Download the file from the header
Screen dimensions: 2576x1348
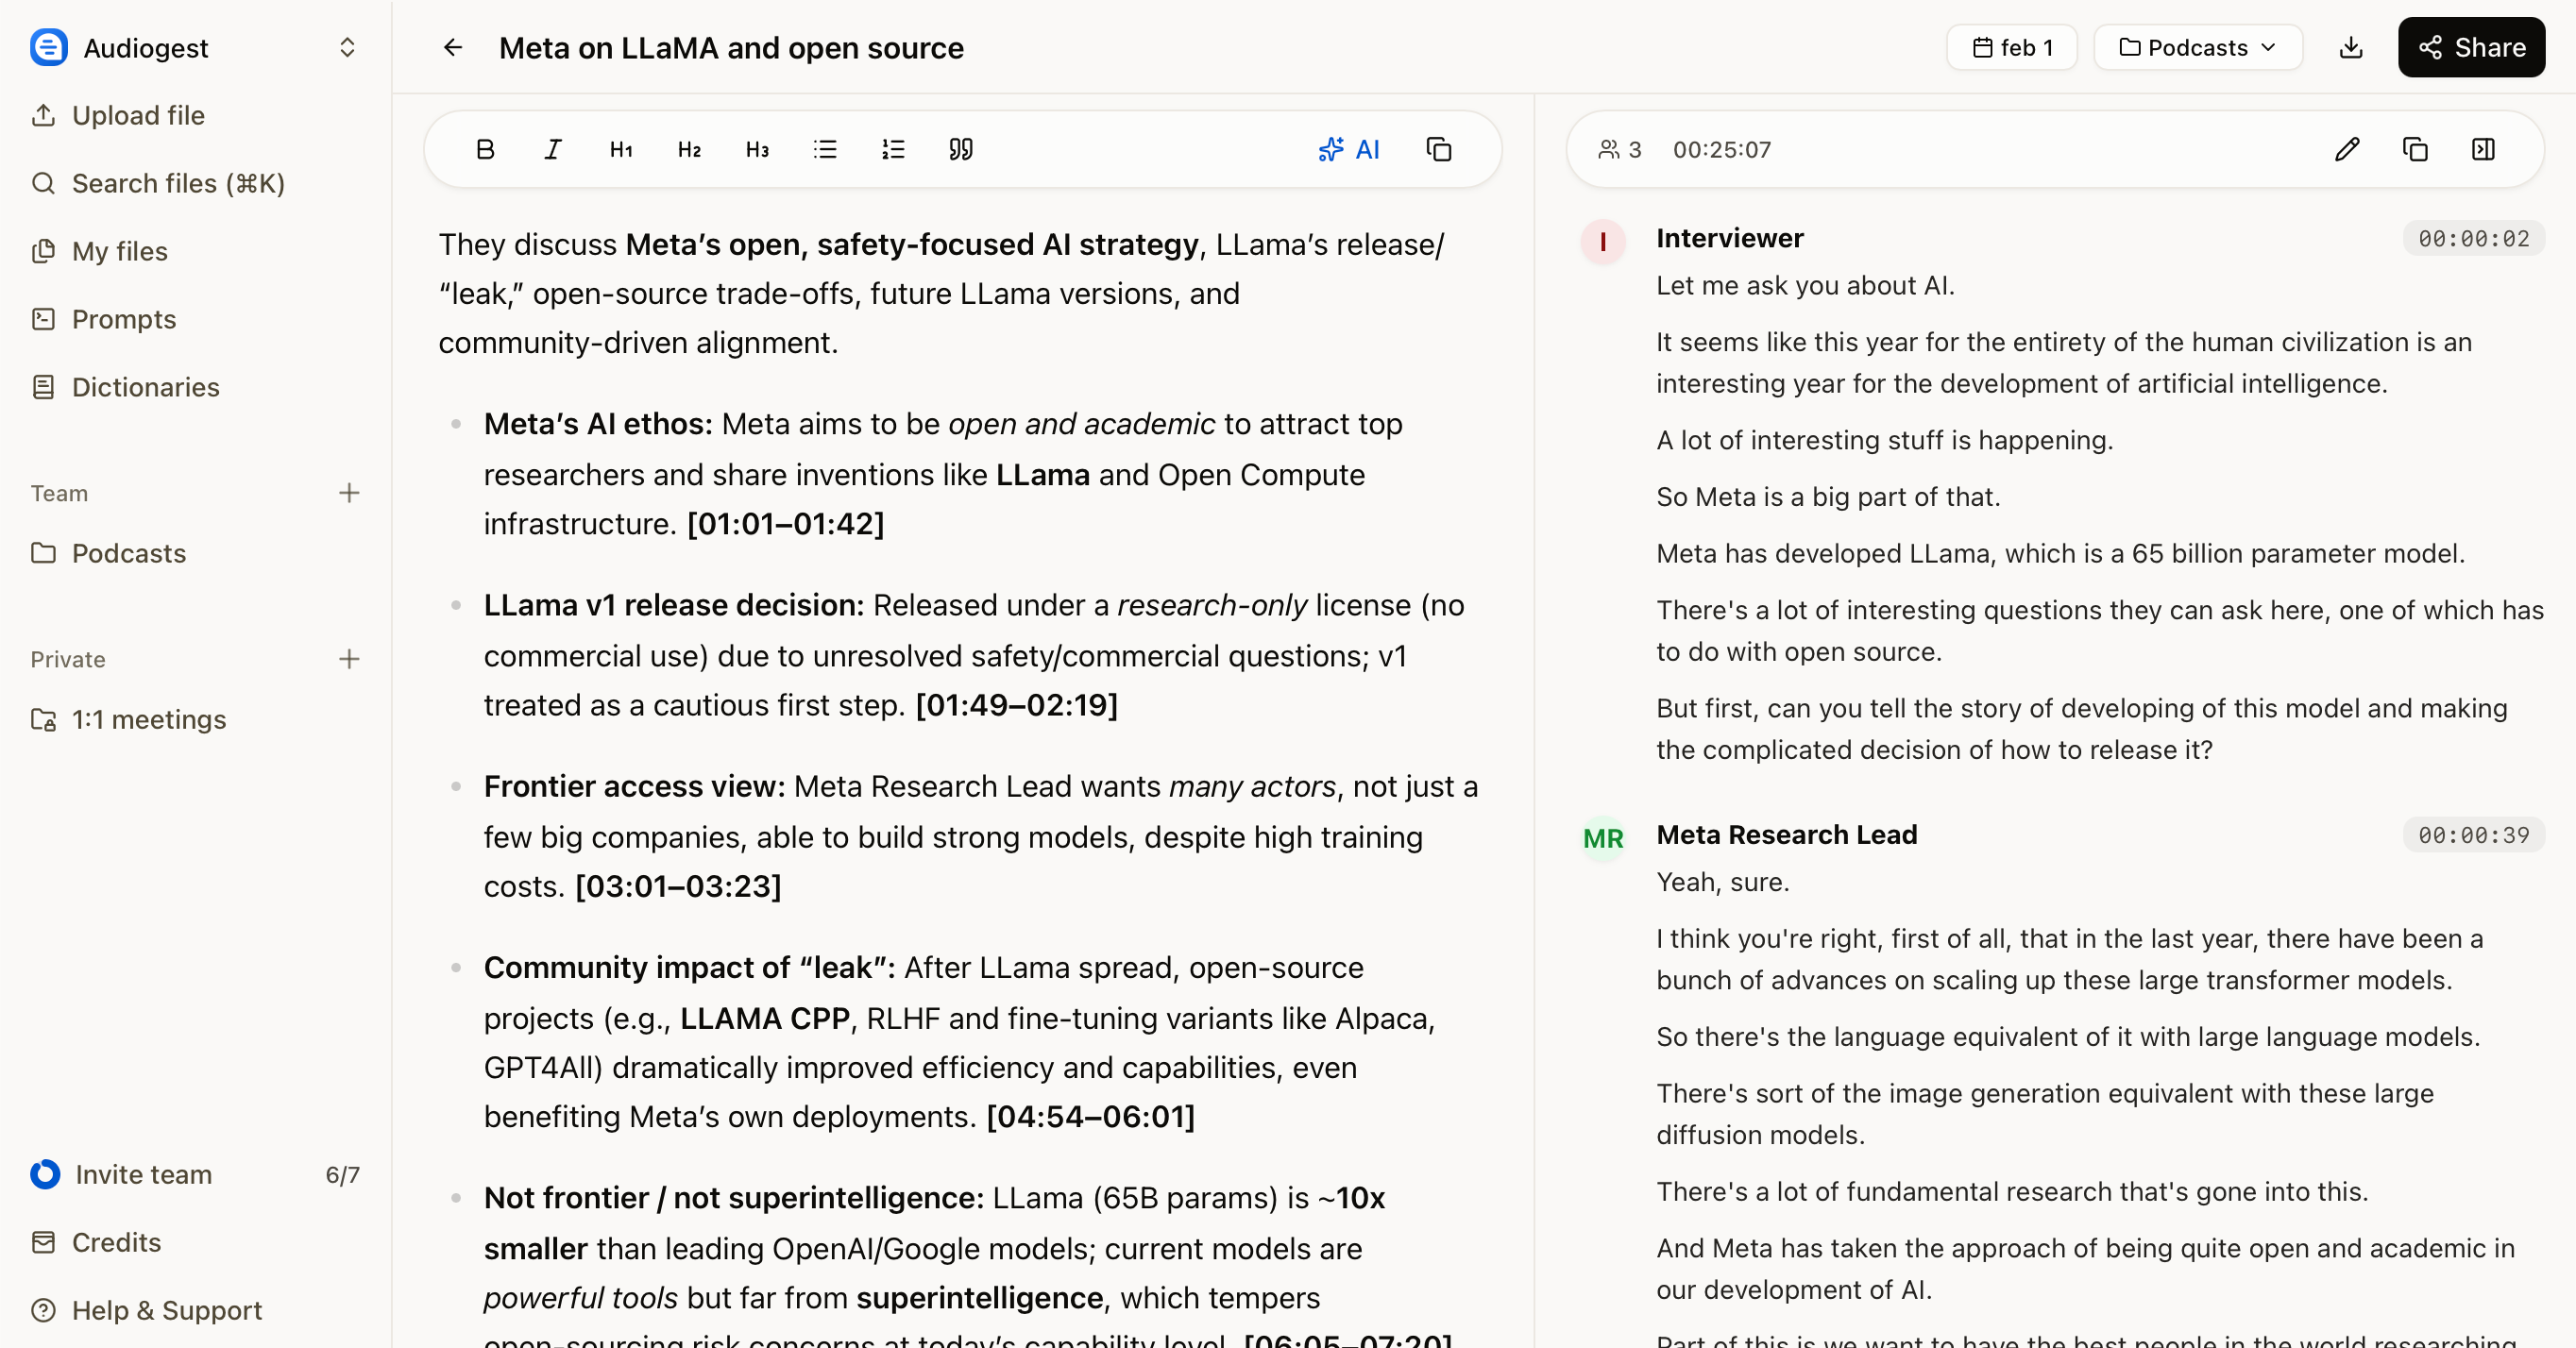tap(2352, 47)
